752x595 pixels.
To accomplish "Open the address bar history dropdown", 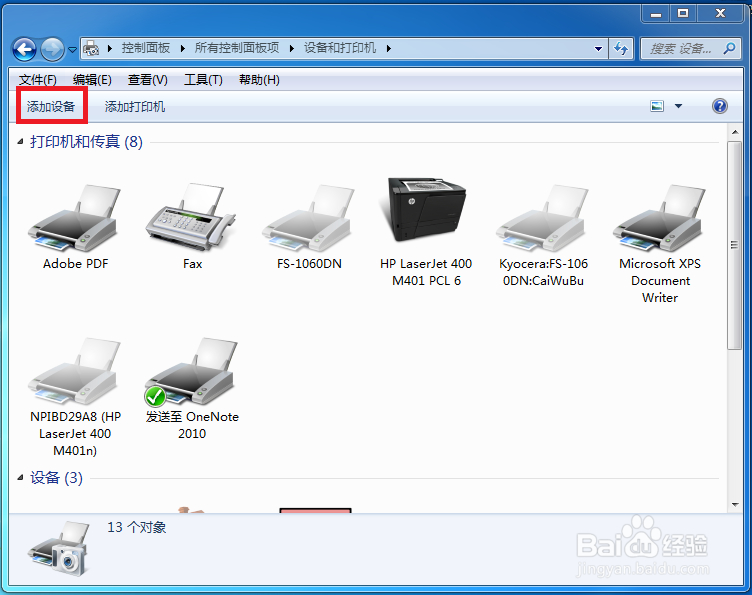I will [x=599, y=48].
